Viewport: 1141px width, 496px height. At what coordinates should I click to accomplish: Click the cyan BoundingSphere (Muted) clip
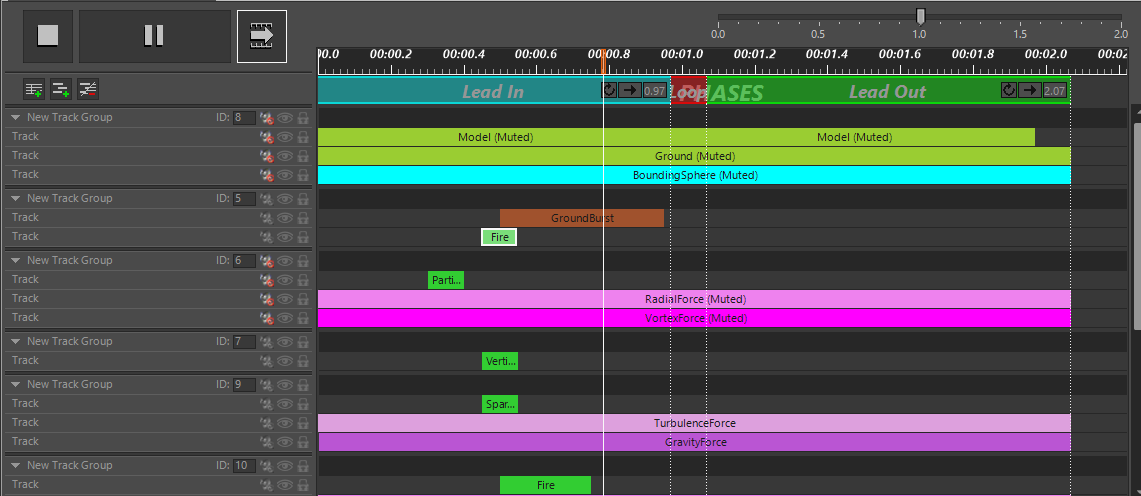694,175
